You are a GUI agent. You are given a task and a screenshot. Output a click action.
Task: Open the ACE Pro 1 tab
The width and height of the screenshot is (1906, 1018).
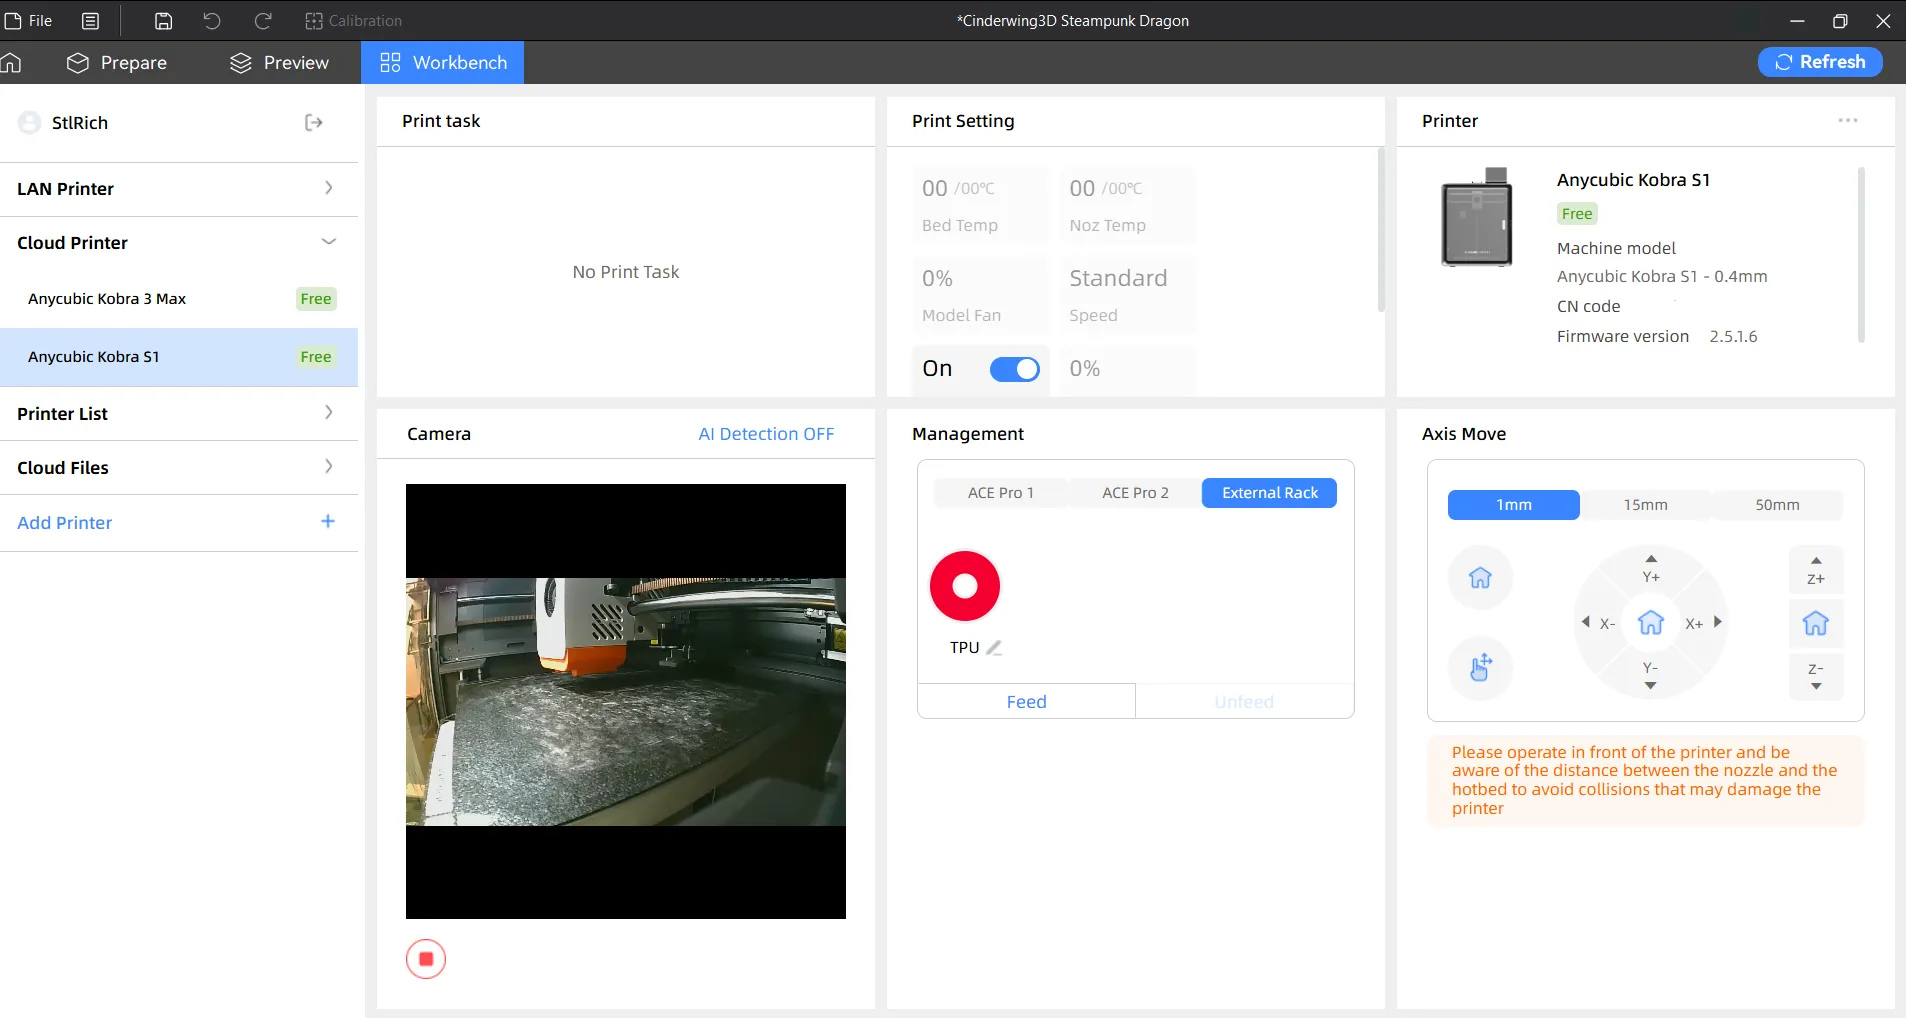(x=1000, y=493)
